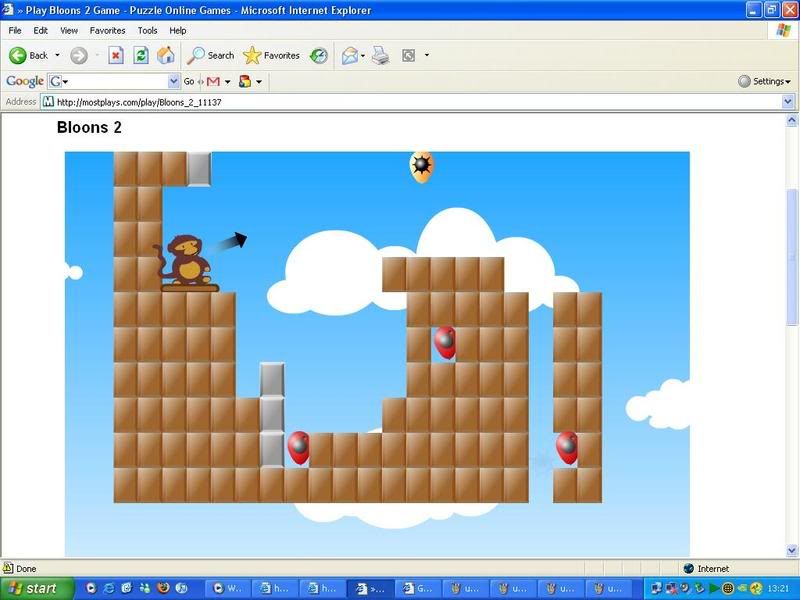This screenshot has height=600, width=800.
Task: Click the Bloons 2 page heading
Action: click(89, 128)
